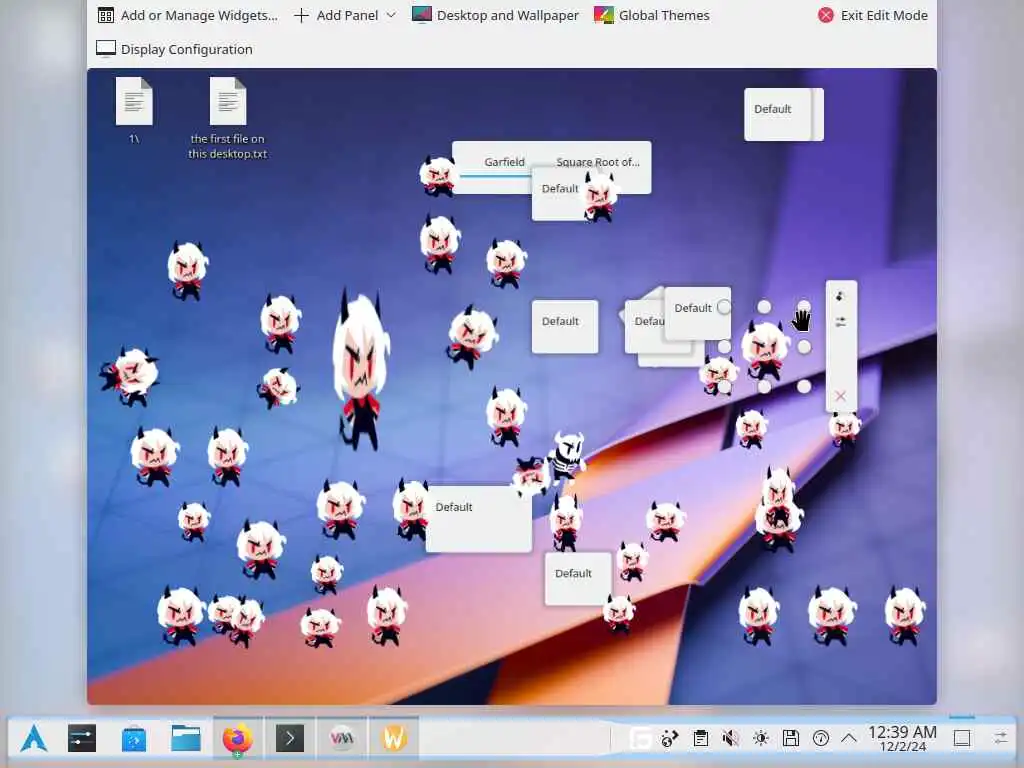The width and height of the screenshot is (1024, 768).
Task: Switch to the yellow W app taskbar entry
Action: [394, 739]
